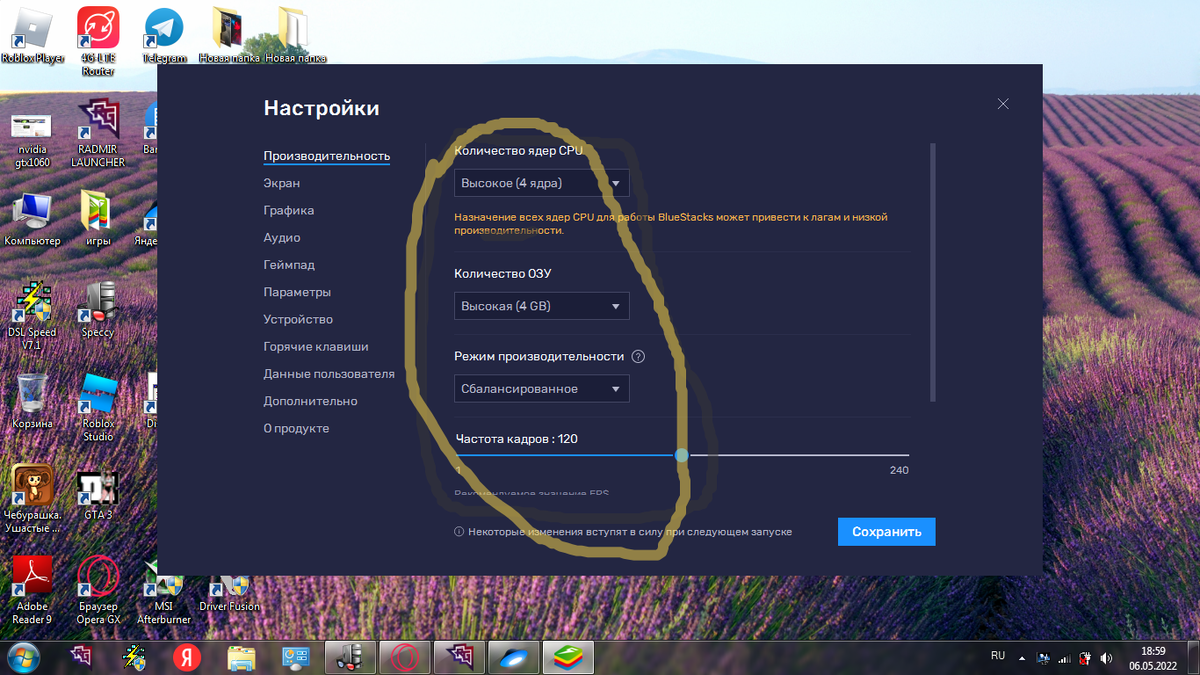Open the Roblox Player desktop shortcut

(x=32, y=35)
